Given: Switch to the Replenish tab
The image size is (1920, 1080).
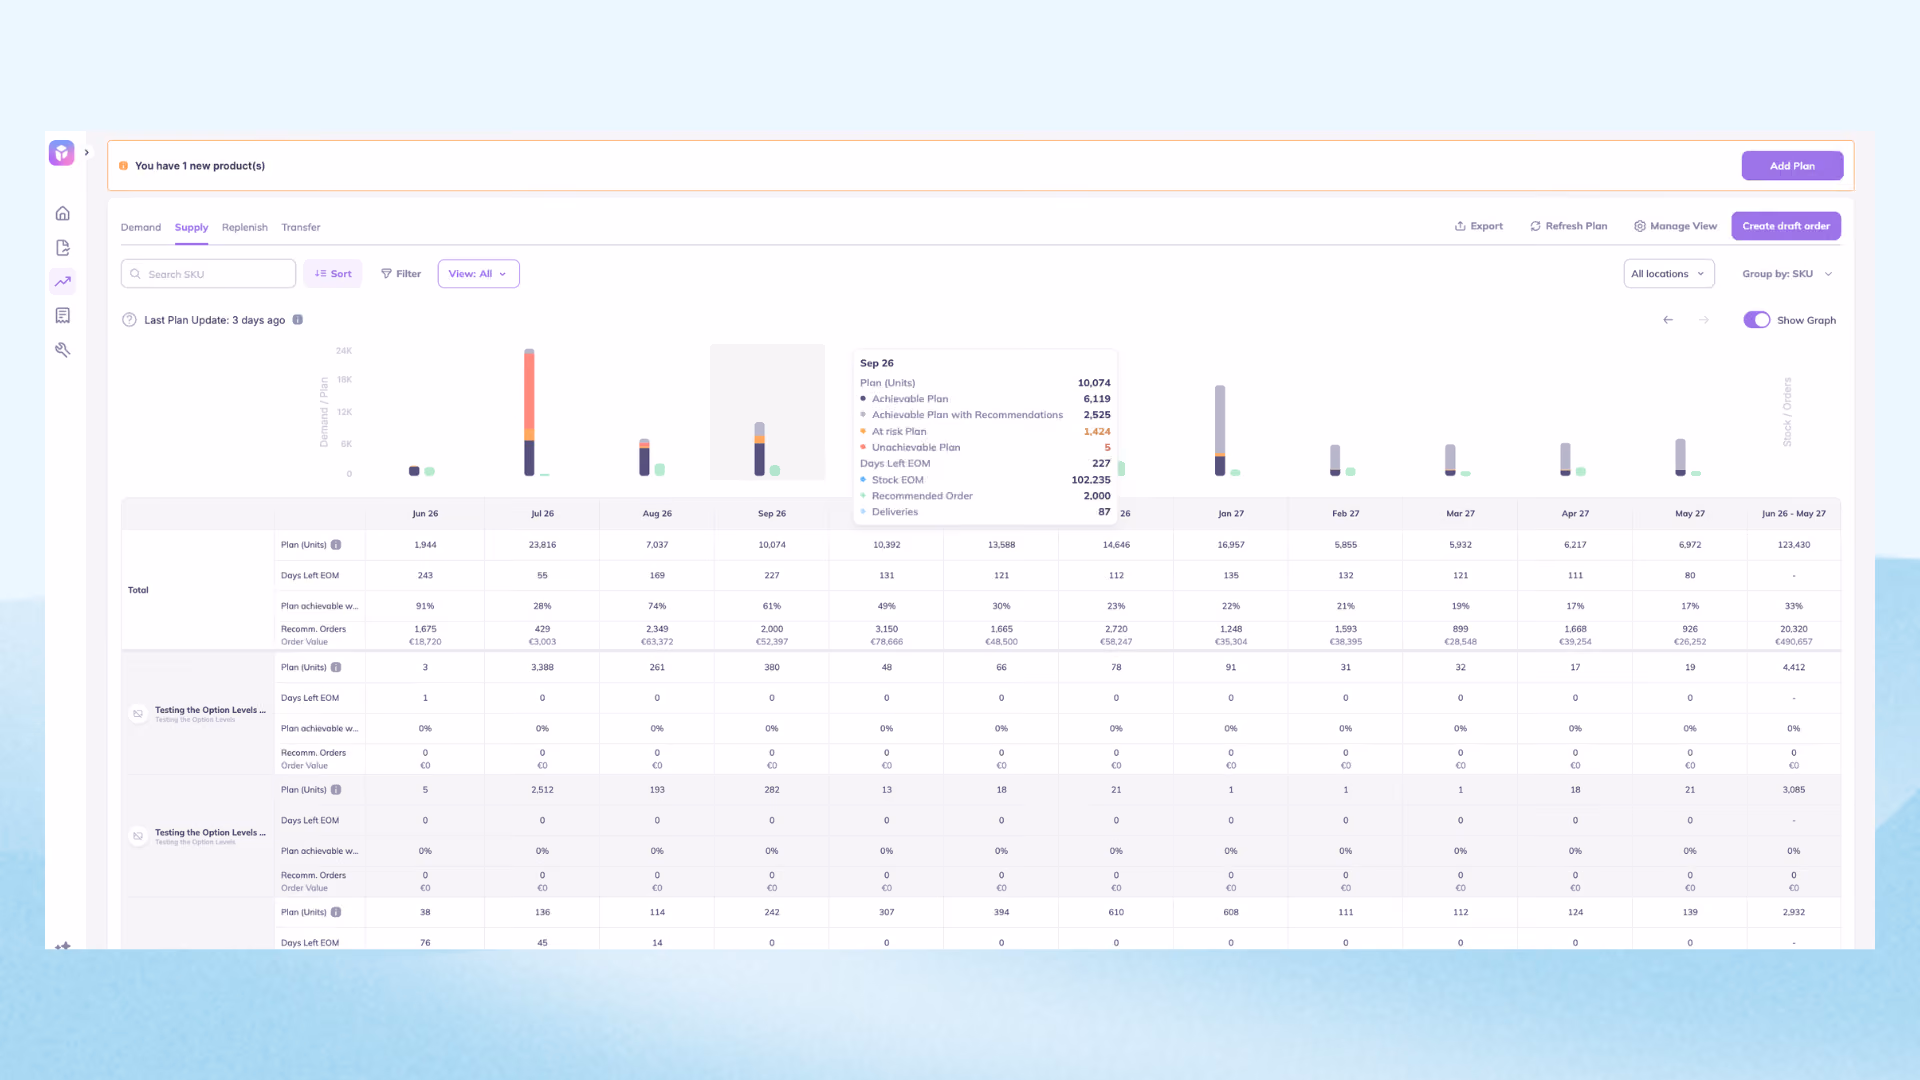Looking at the screenshot, I should click(x=245, y=227).
